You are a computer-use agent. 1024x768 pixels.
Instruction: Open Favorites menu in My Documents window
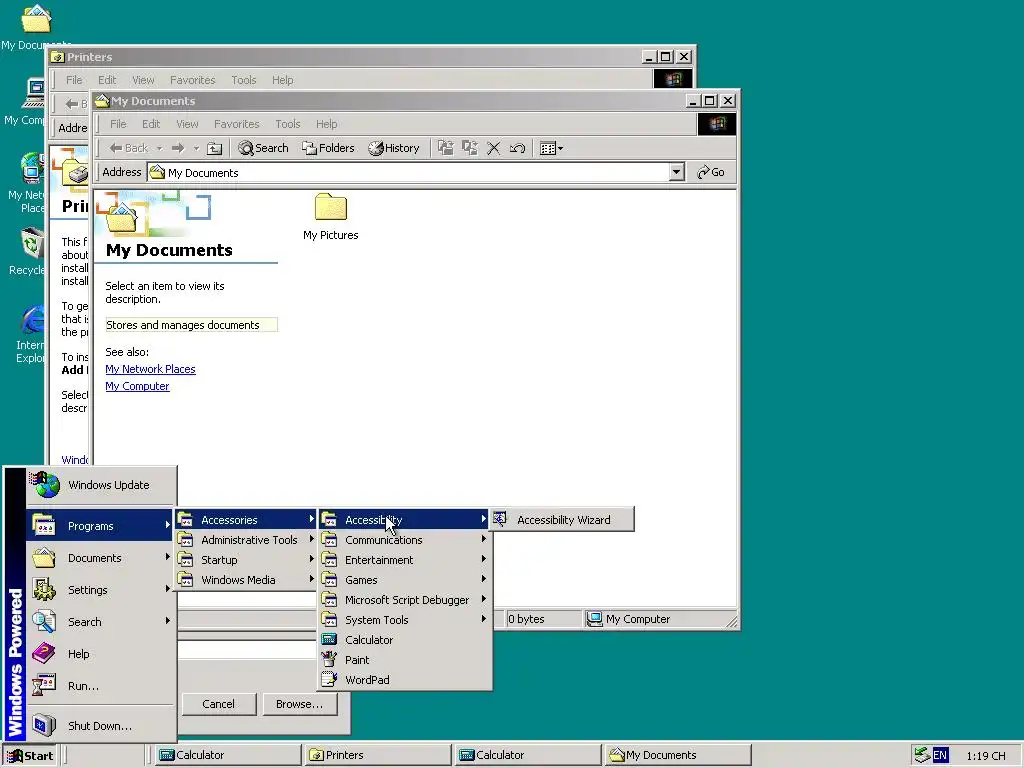click(236, 124)
